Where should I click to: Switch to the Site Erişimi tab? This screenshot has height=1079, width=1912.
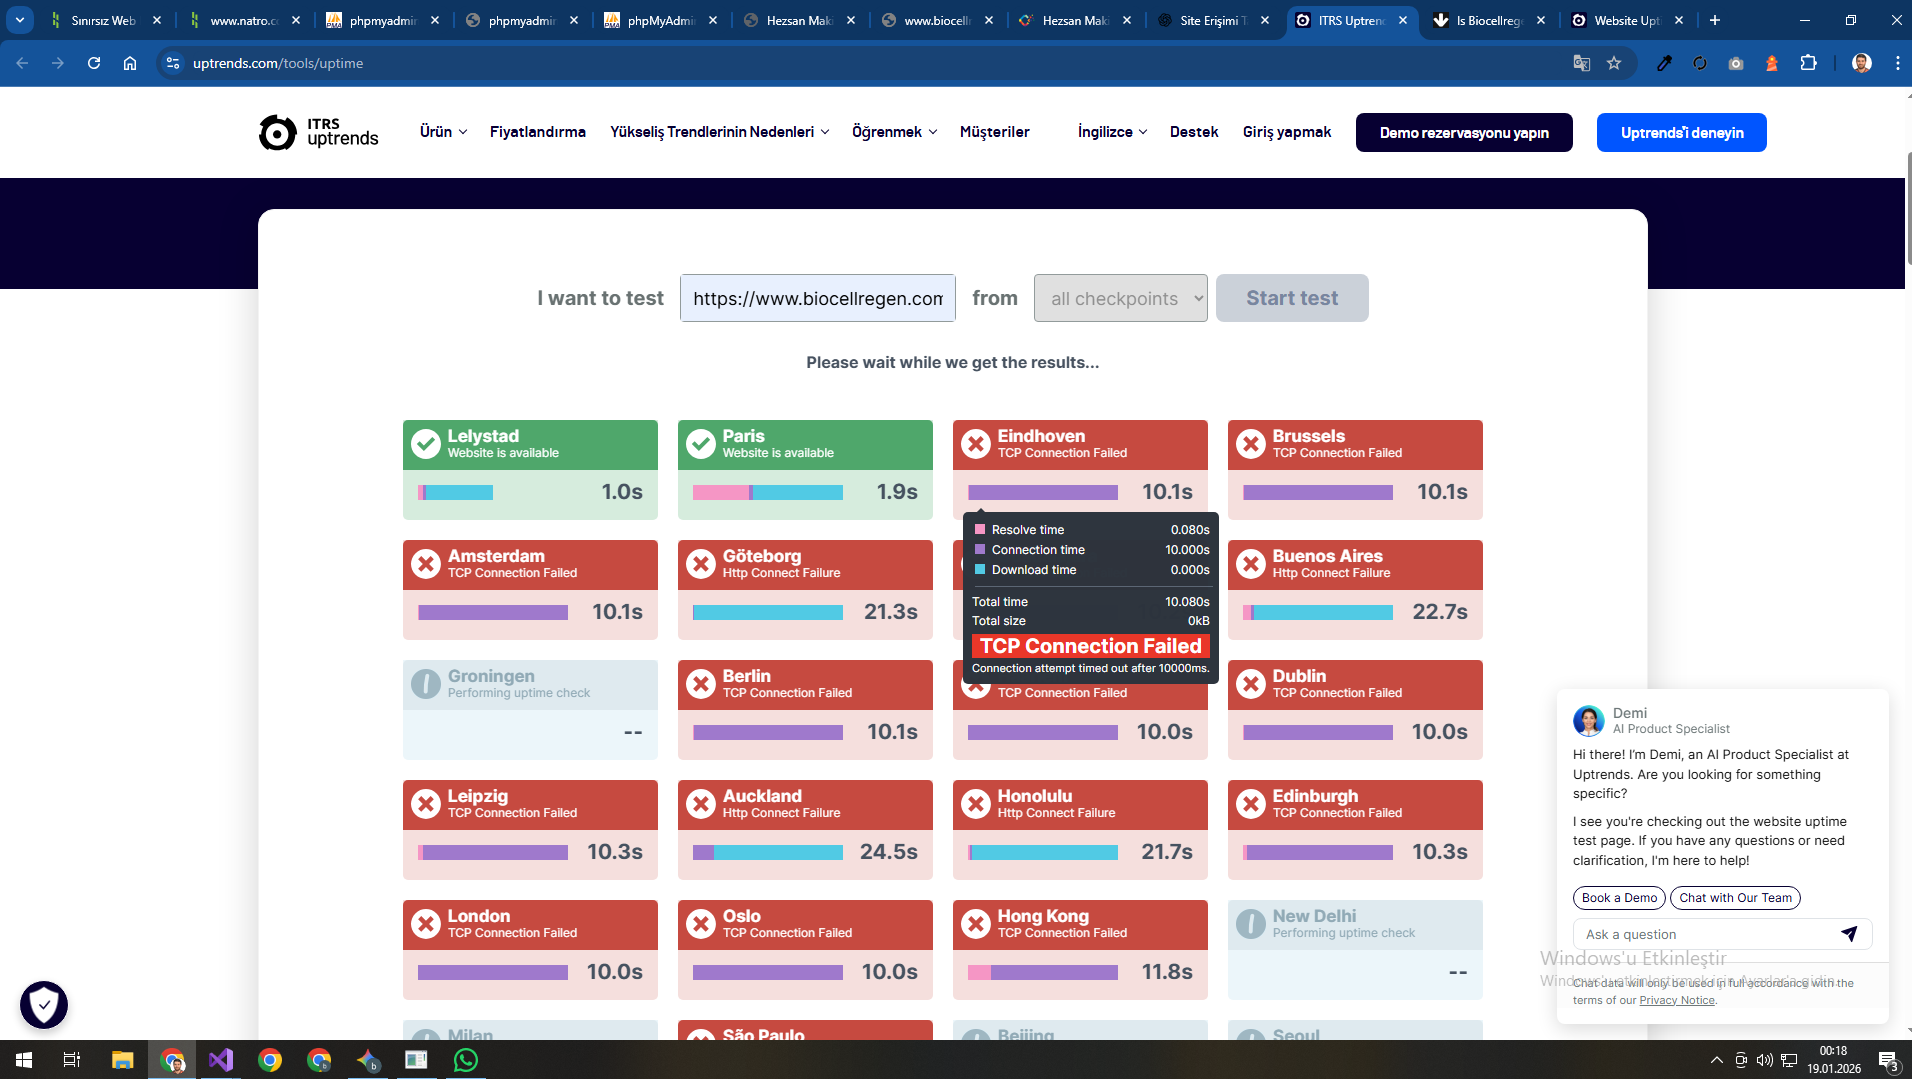click(1213, 20)
